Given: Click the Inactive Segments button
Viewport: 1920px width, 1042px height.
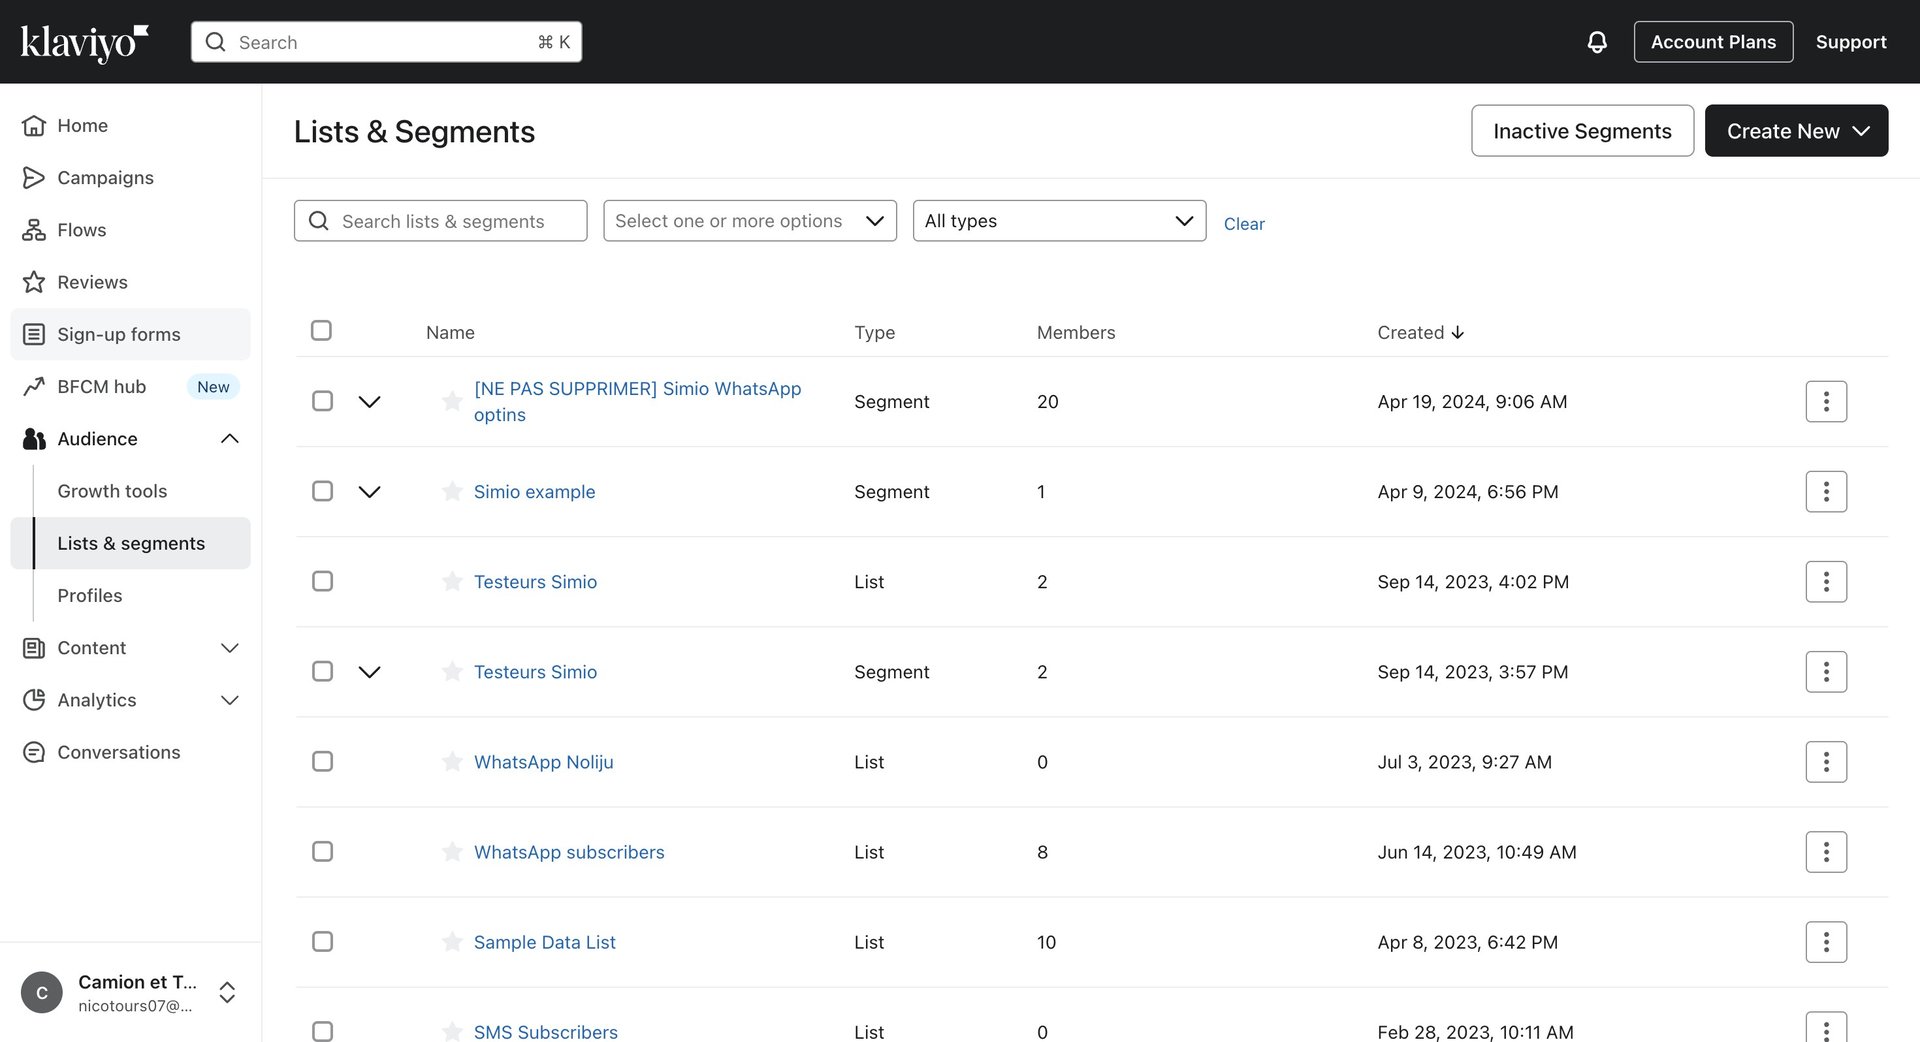Looking at the screenshot, I should [1581, 131].
